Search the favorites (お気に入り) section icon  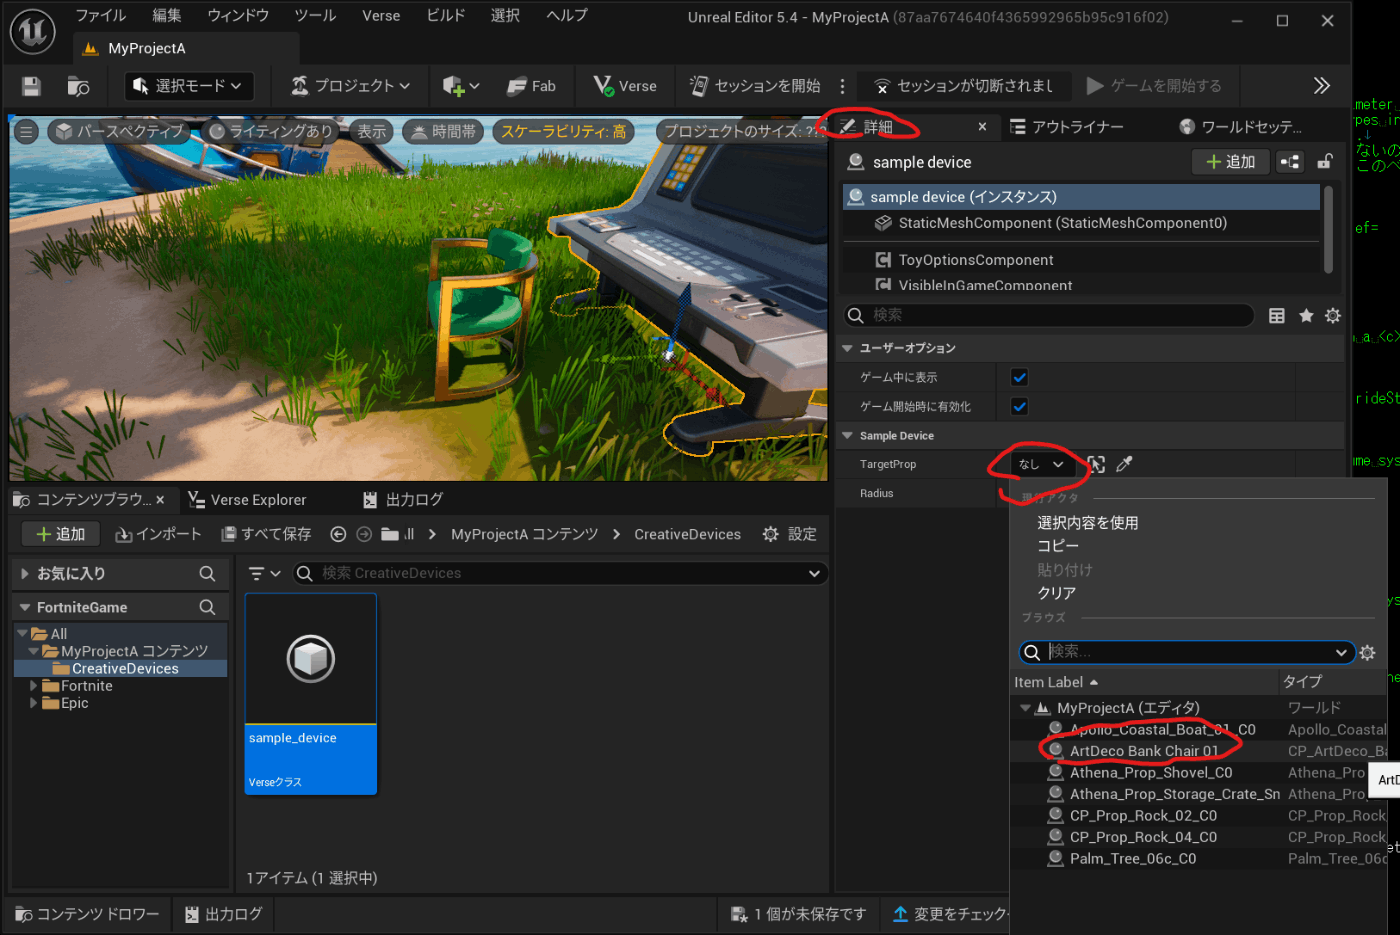click(207, 573)
